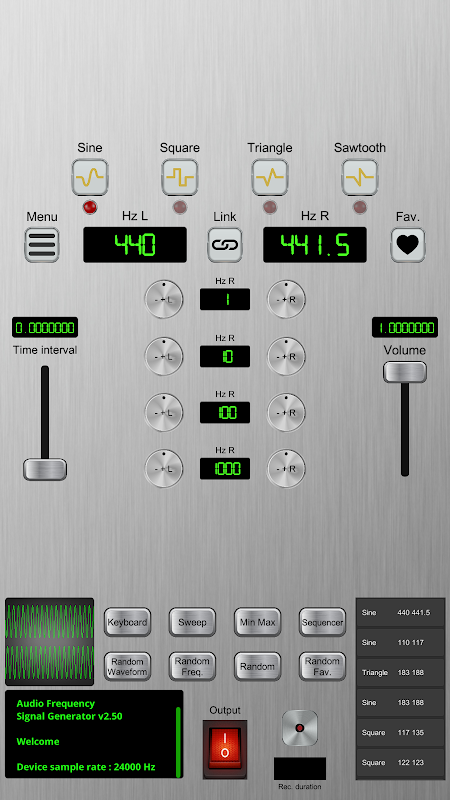Screen dimensions: 450x800
Task: Click the Volume value display 1.0000000
Action: click(405, 327)
